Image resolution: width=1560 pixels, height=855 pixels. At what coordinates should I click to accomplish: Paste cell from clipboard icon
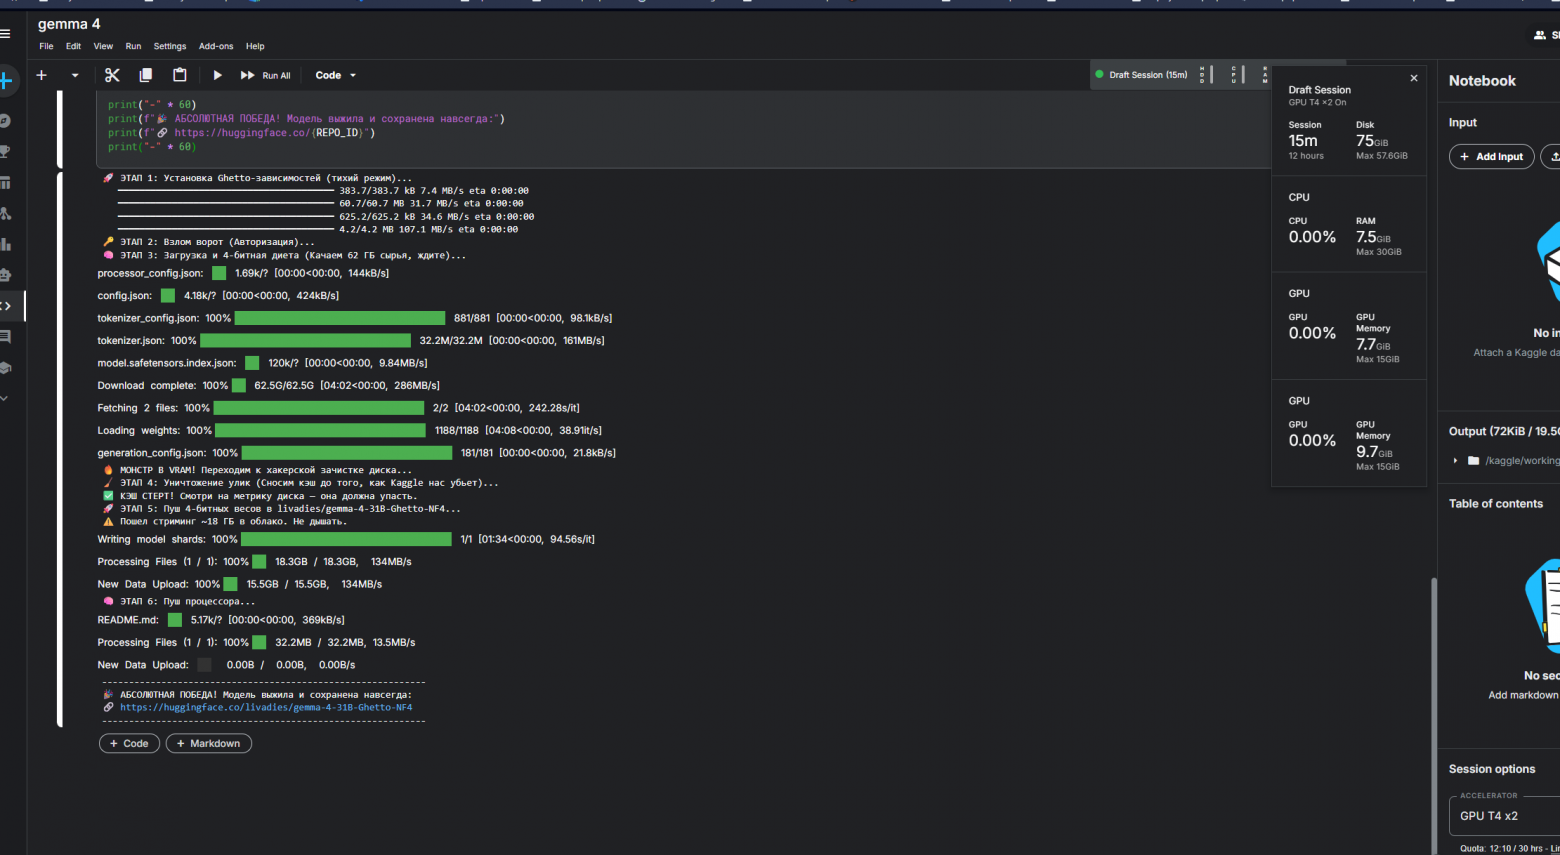[x=180, y=75]
